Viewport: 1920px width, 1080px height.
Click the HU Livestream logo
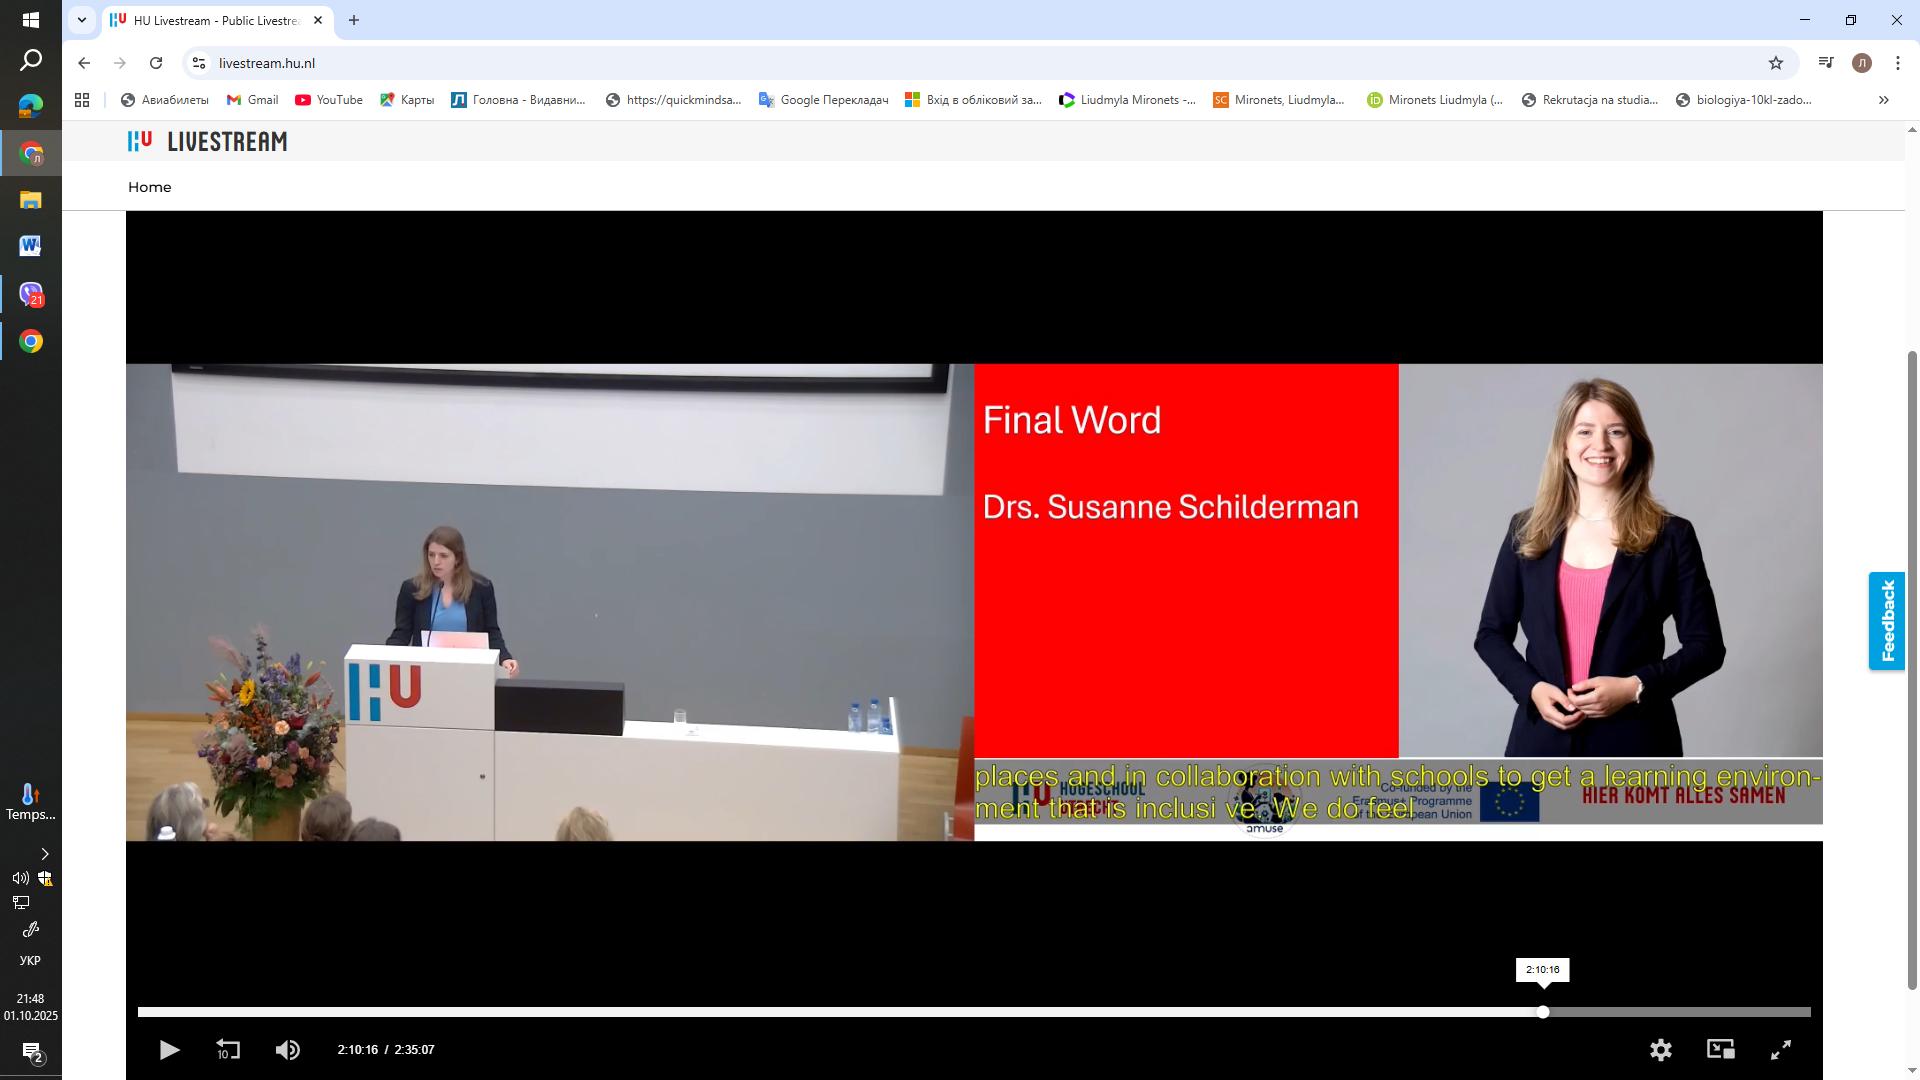pos(207,142)
